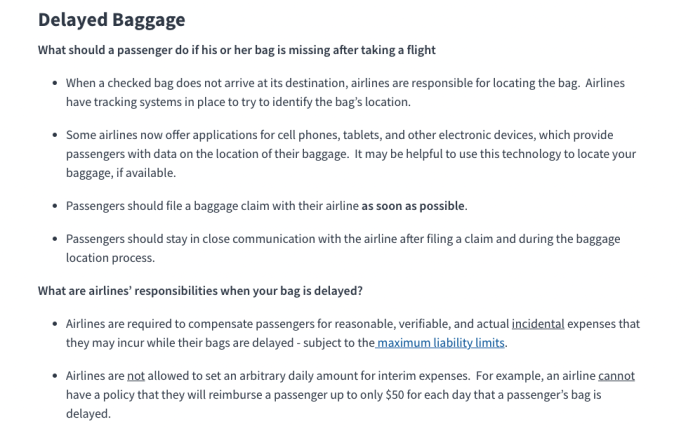Click the underlined word "not"

[135, 376]
